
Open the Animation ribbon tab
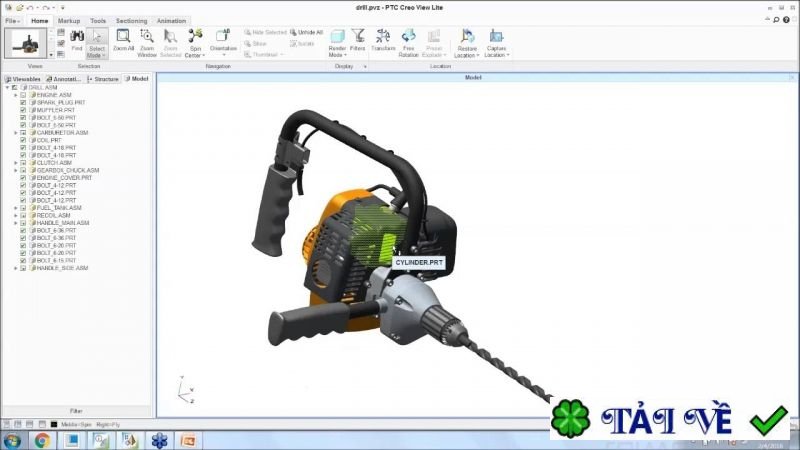point(171,21)
